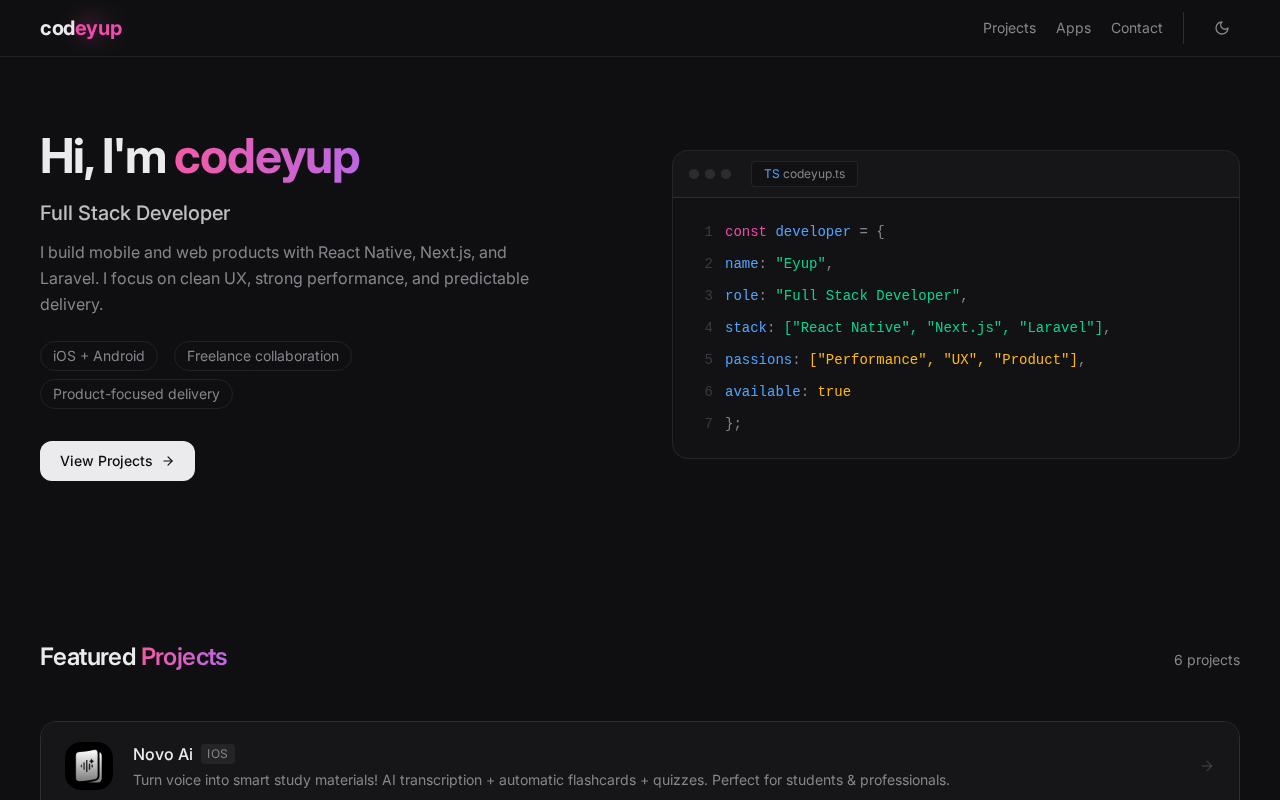Click the Novo Ai project title
This screenshot has height=800, width=1280.
(163, 754)
